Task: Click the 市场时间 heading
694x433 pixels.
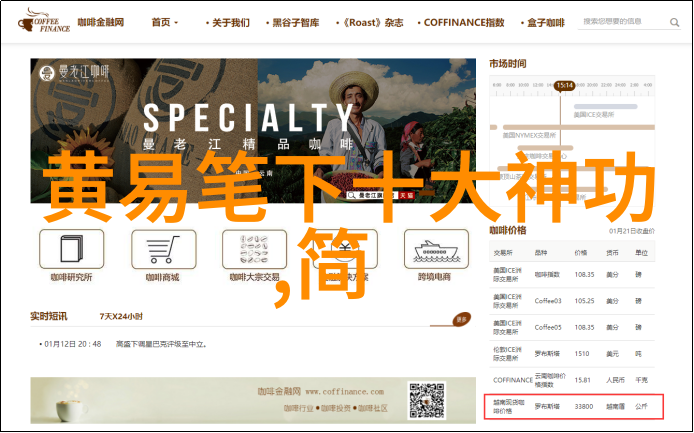Action: (508, 64)
